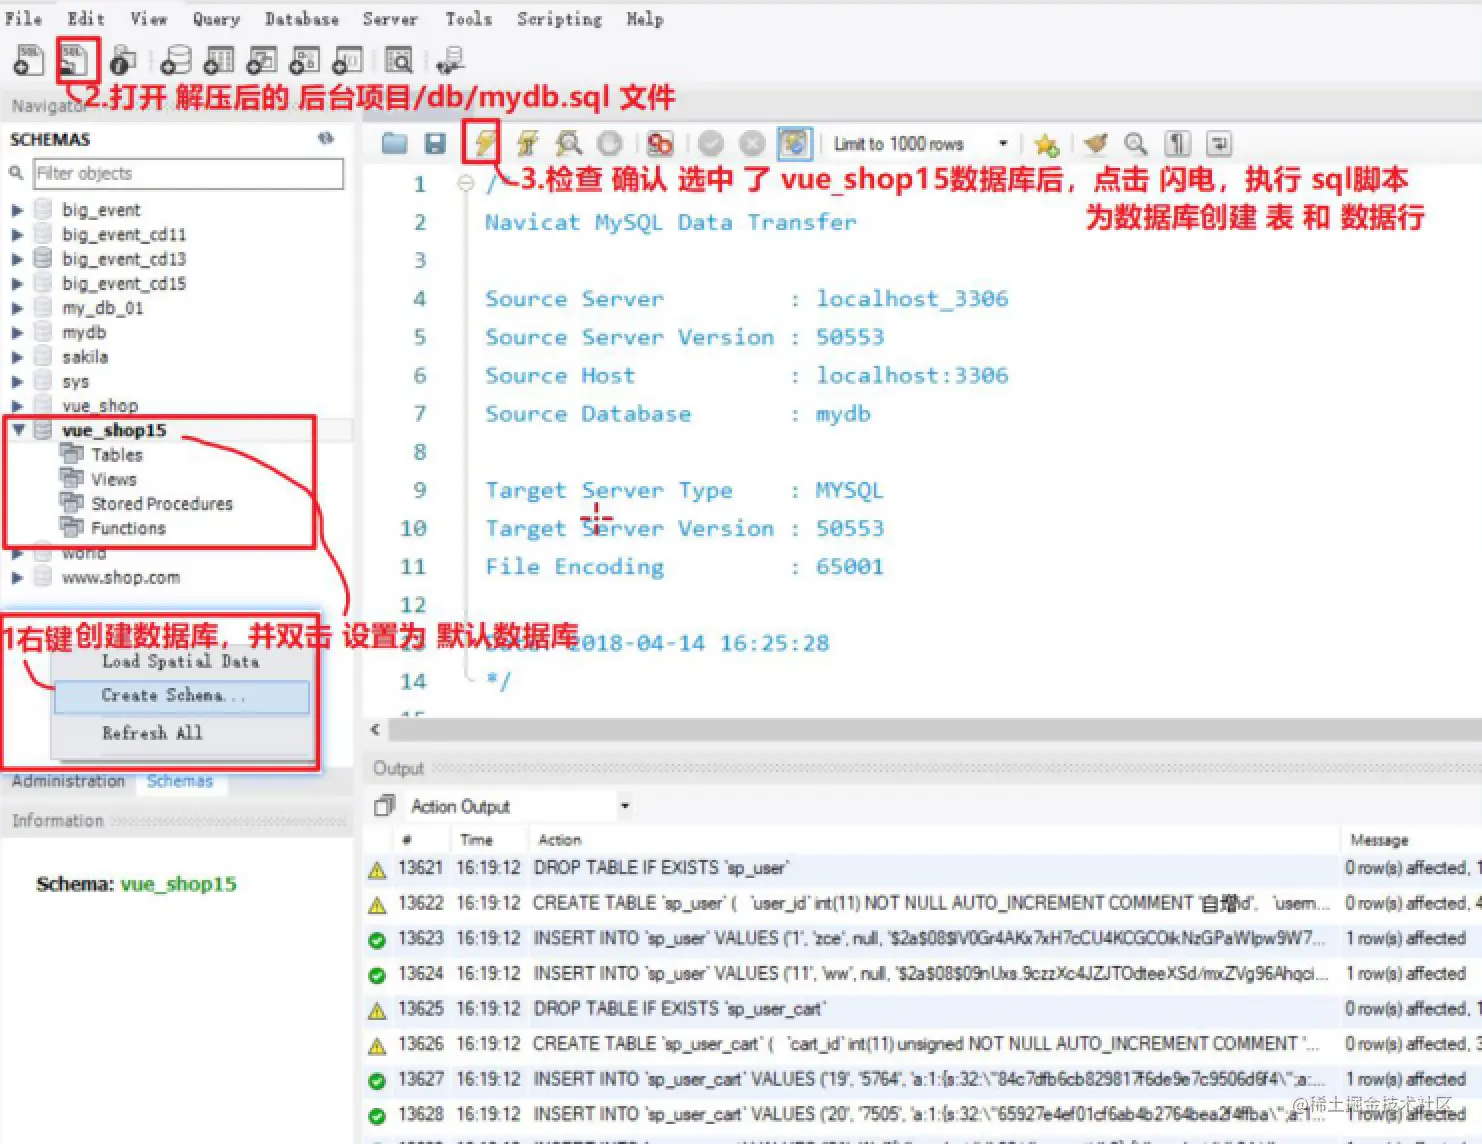Open the Tools menu
This screenshot has width=1482, height=1144.
pos(468,18)
